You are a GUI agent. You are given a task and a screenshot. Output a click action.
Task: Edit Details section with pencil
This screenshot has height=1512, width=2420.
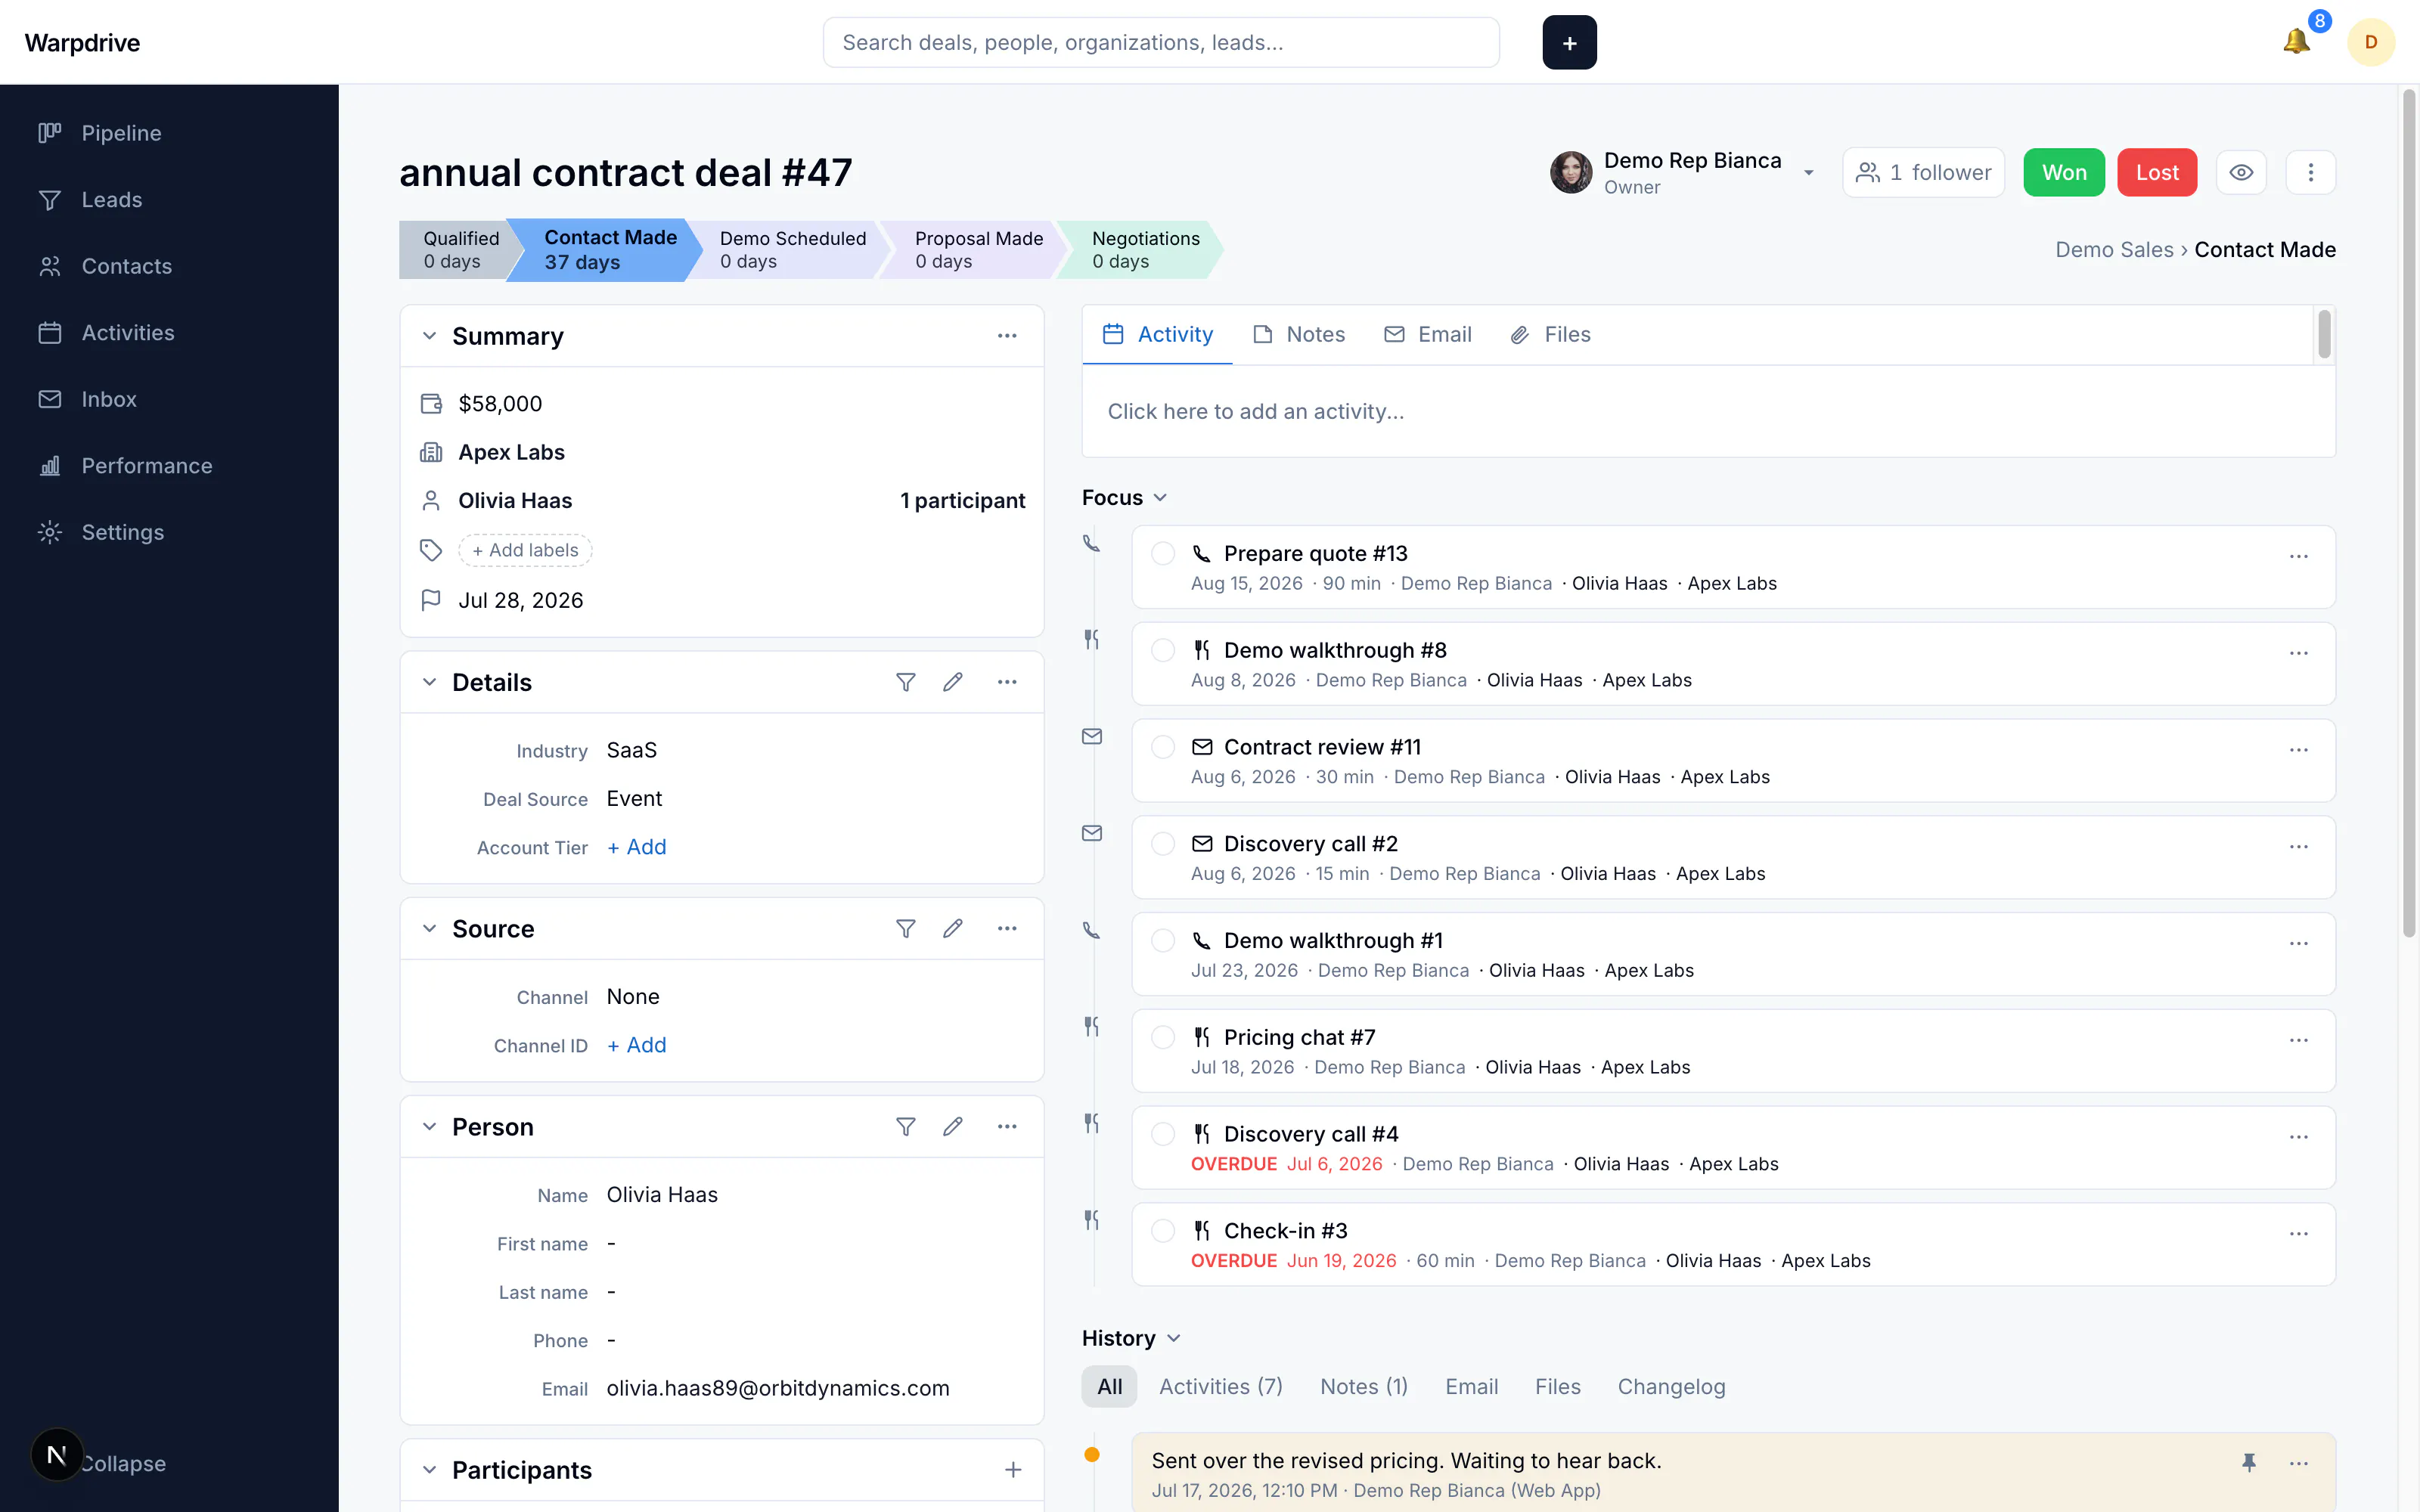[x=953, y=682]
